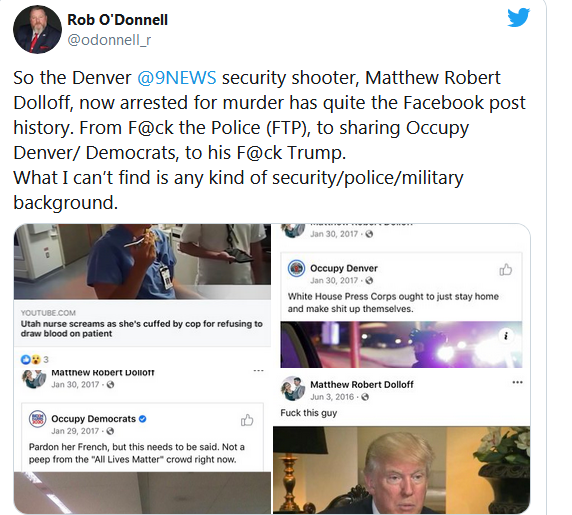572x515 pixels.
Task: Click the Occupy Democrats verified badge
Action: coord(143,419)
